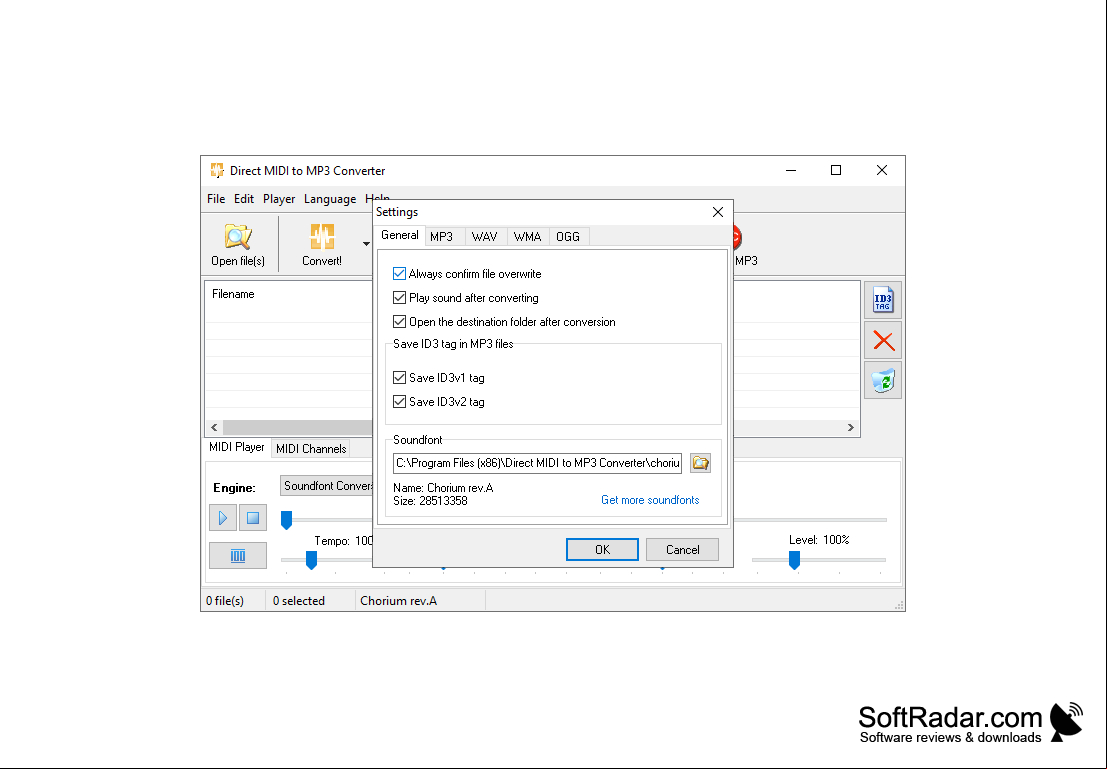Switch to the WMA settings tab

527,237
